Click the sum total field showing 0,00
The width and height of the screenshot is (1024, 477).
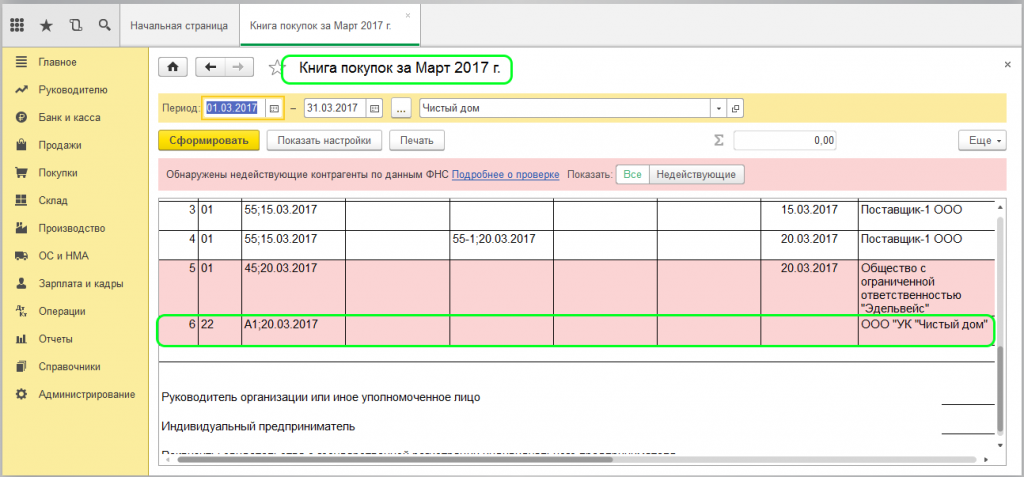pyautogui.click(x=785, y=141)
